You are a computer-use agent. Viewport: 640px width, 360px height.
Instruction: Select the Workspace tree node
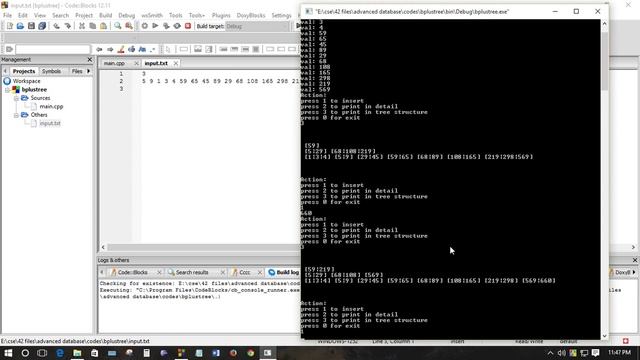[27, 81]
